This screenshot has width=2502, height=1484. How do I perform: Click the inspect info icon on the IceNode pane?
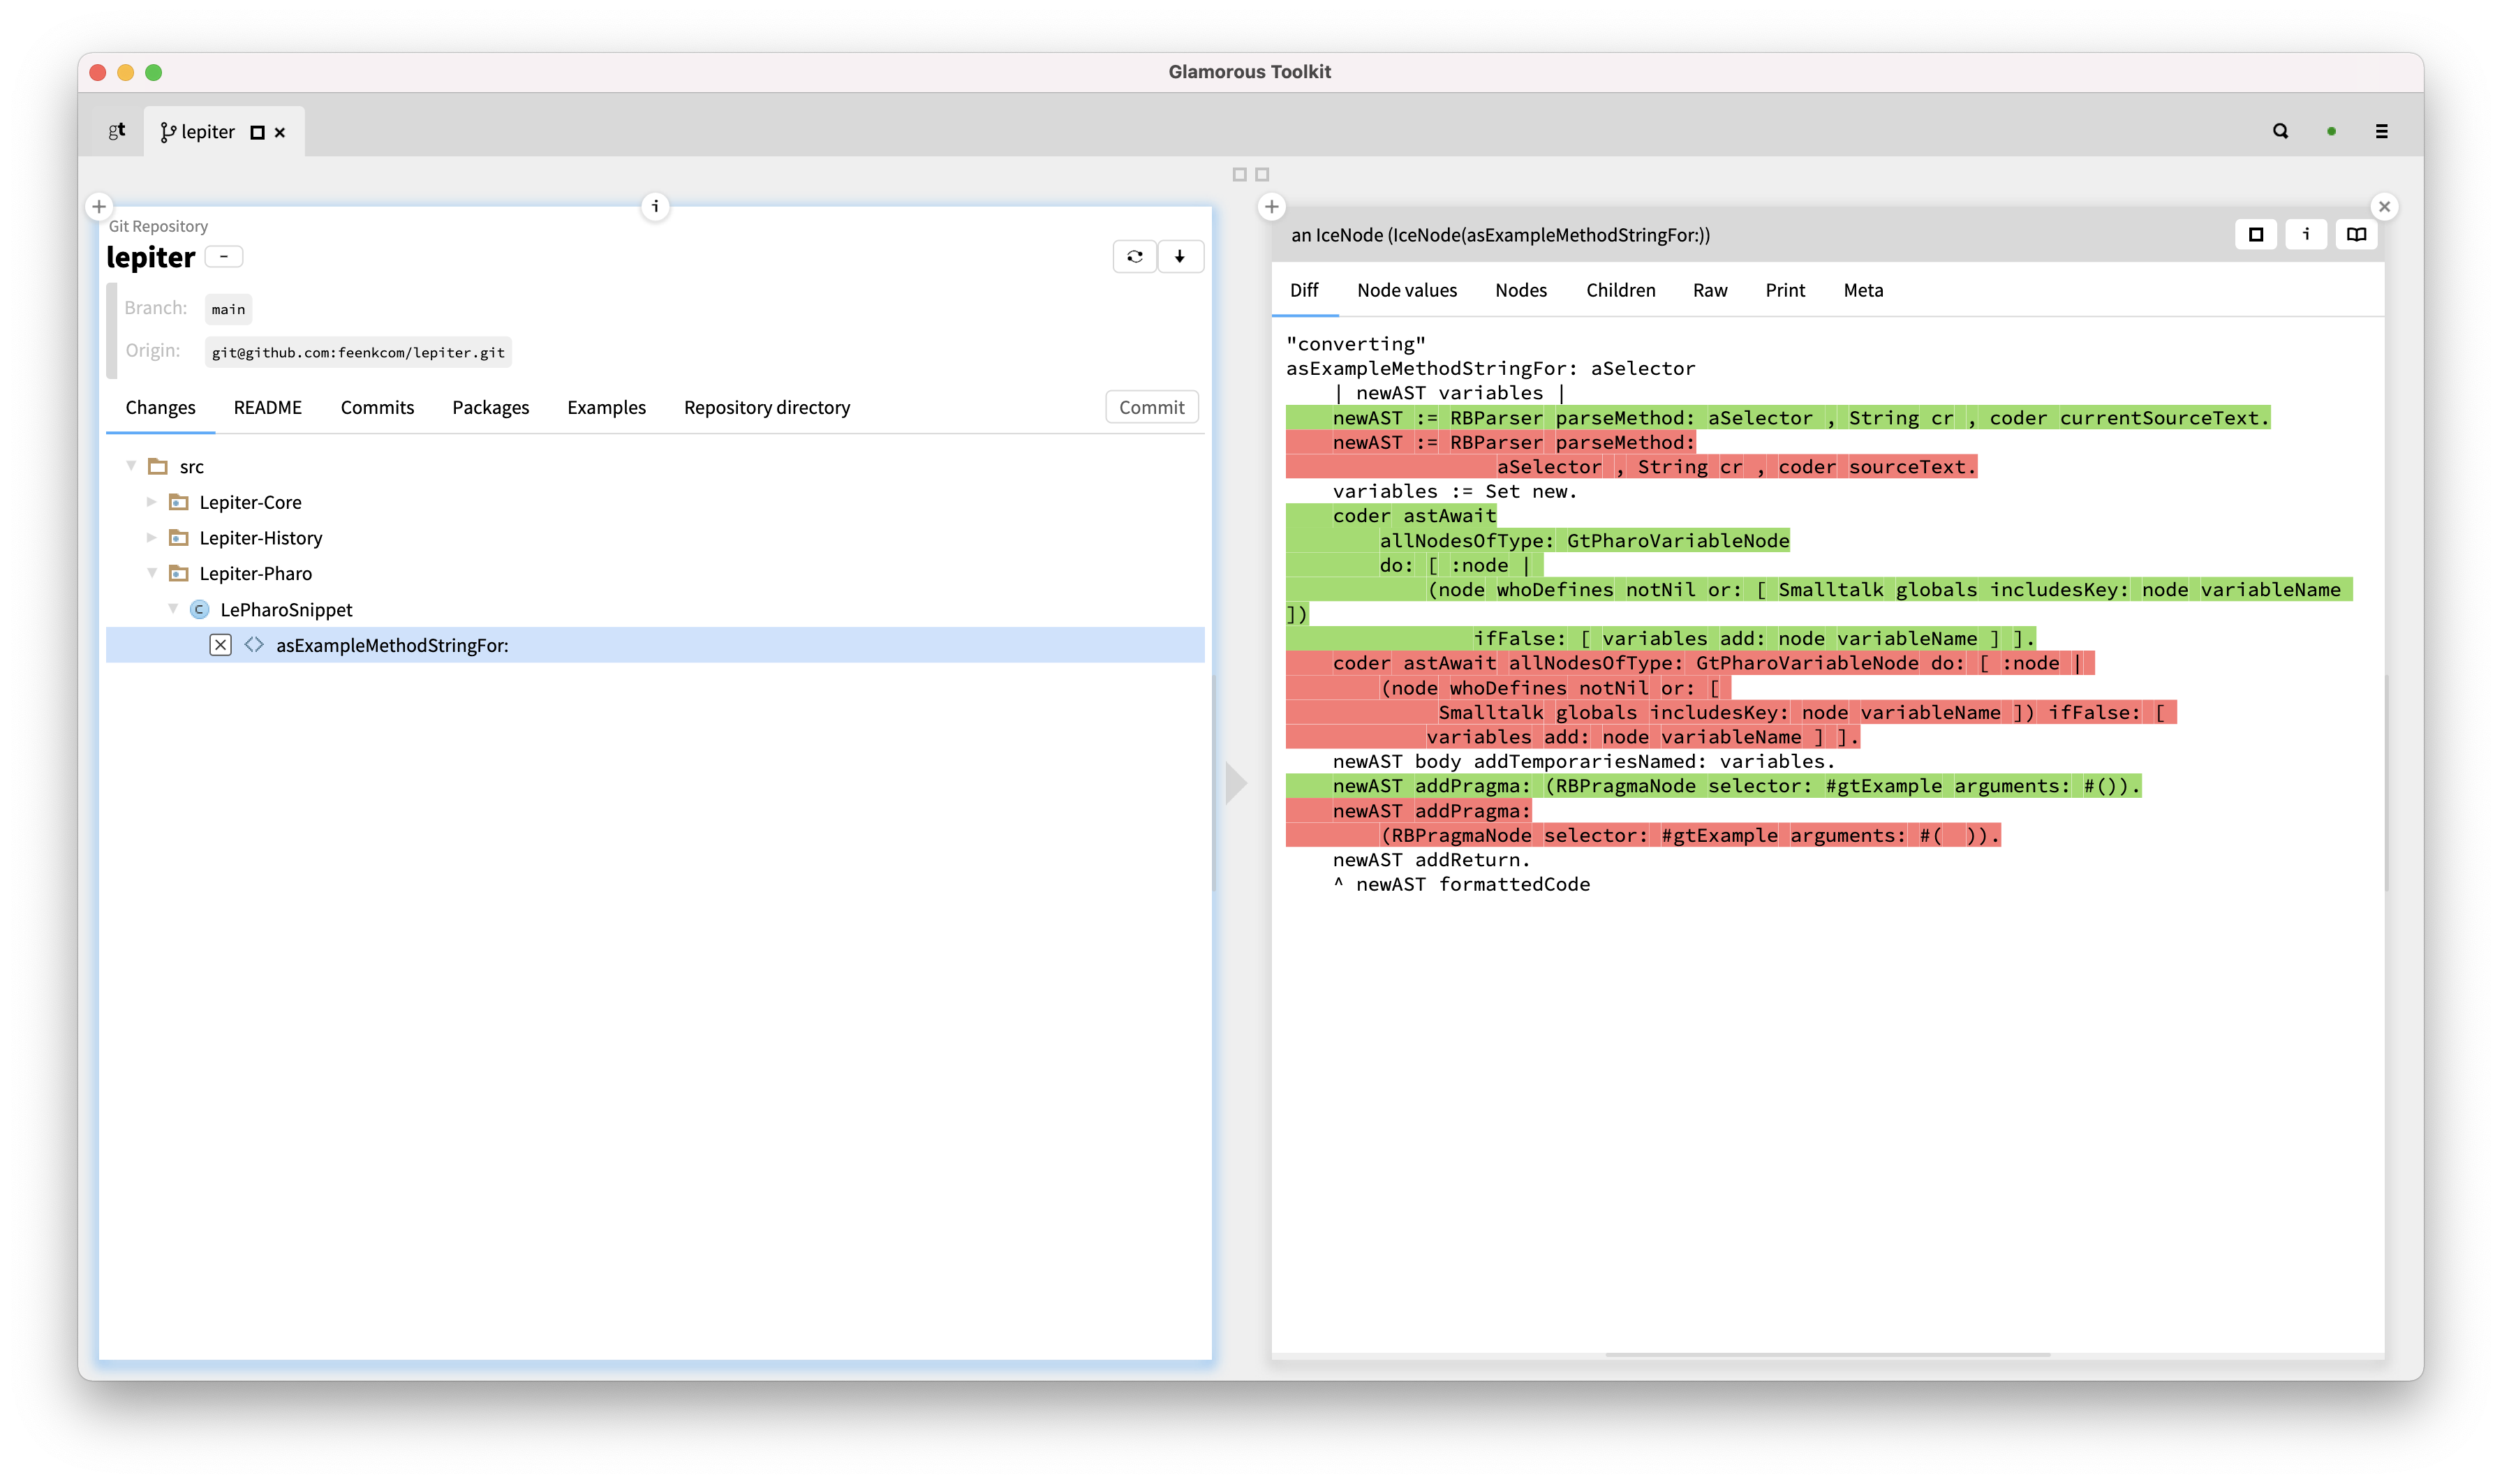click(2306, 234)
